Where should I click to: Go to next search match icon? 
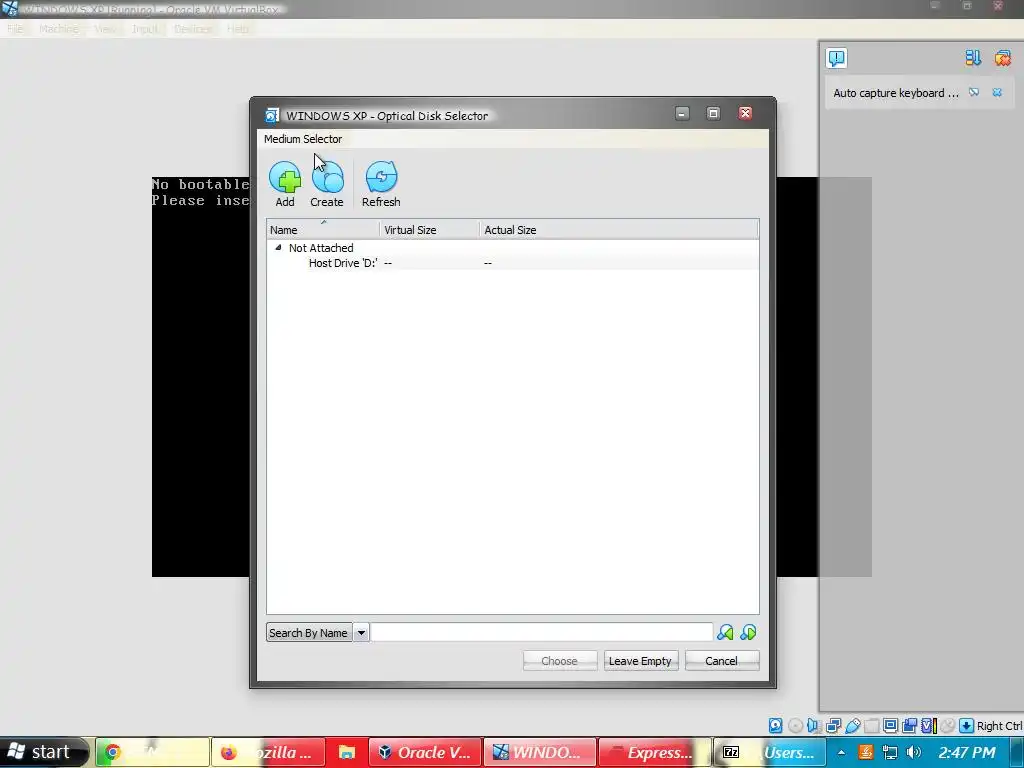coord(748,632)
